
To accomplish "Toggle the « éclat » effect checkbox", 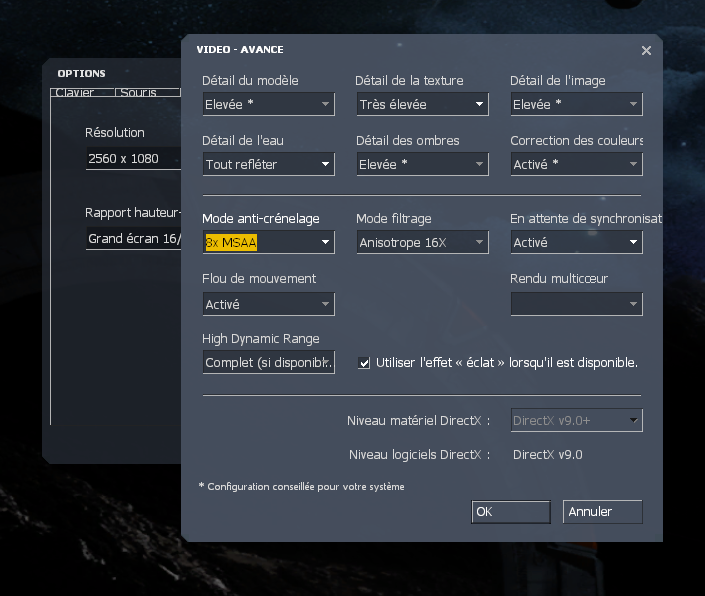I will coord(364,363).
